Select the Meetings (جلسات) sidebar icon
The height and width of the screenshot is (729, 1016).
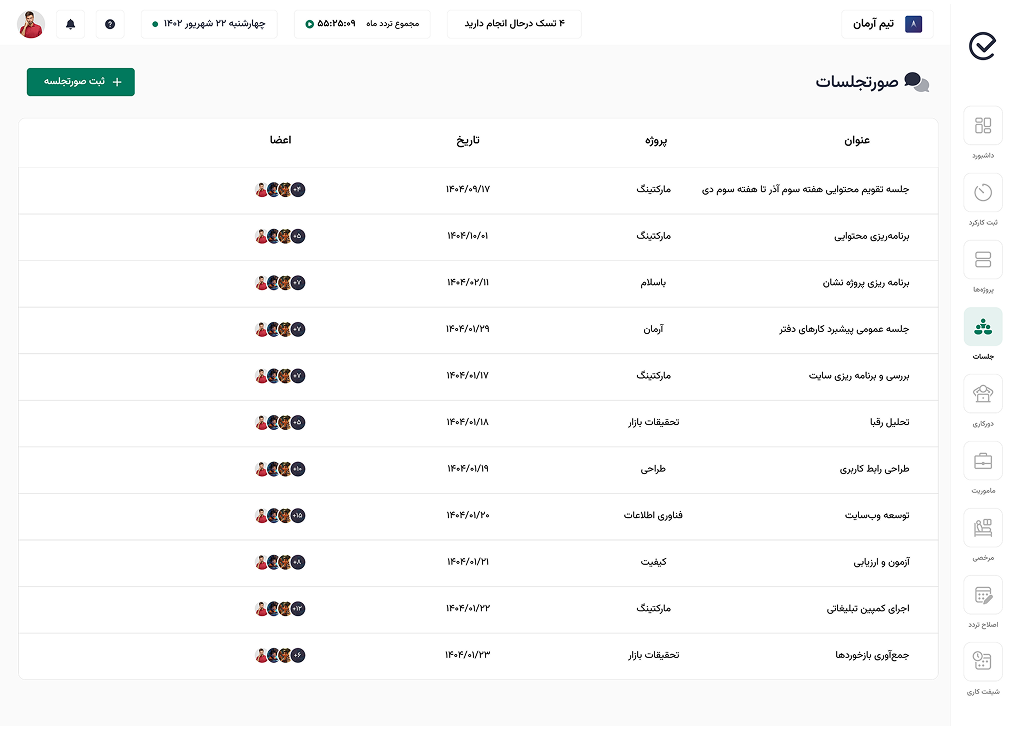pyautogui.click(x=982, y=327)
